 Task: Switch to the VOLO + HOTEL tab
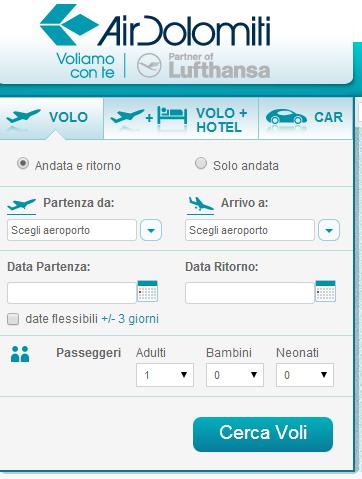181,118
